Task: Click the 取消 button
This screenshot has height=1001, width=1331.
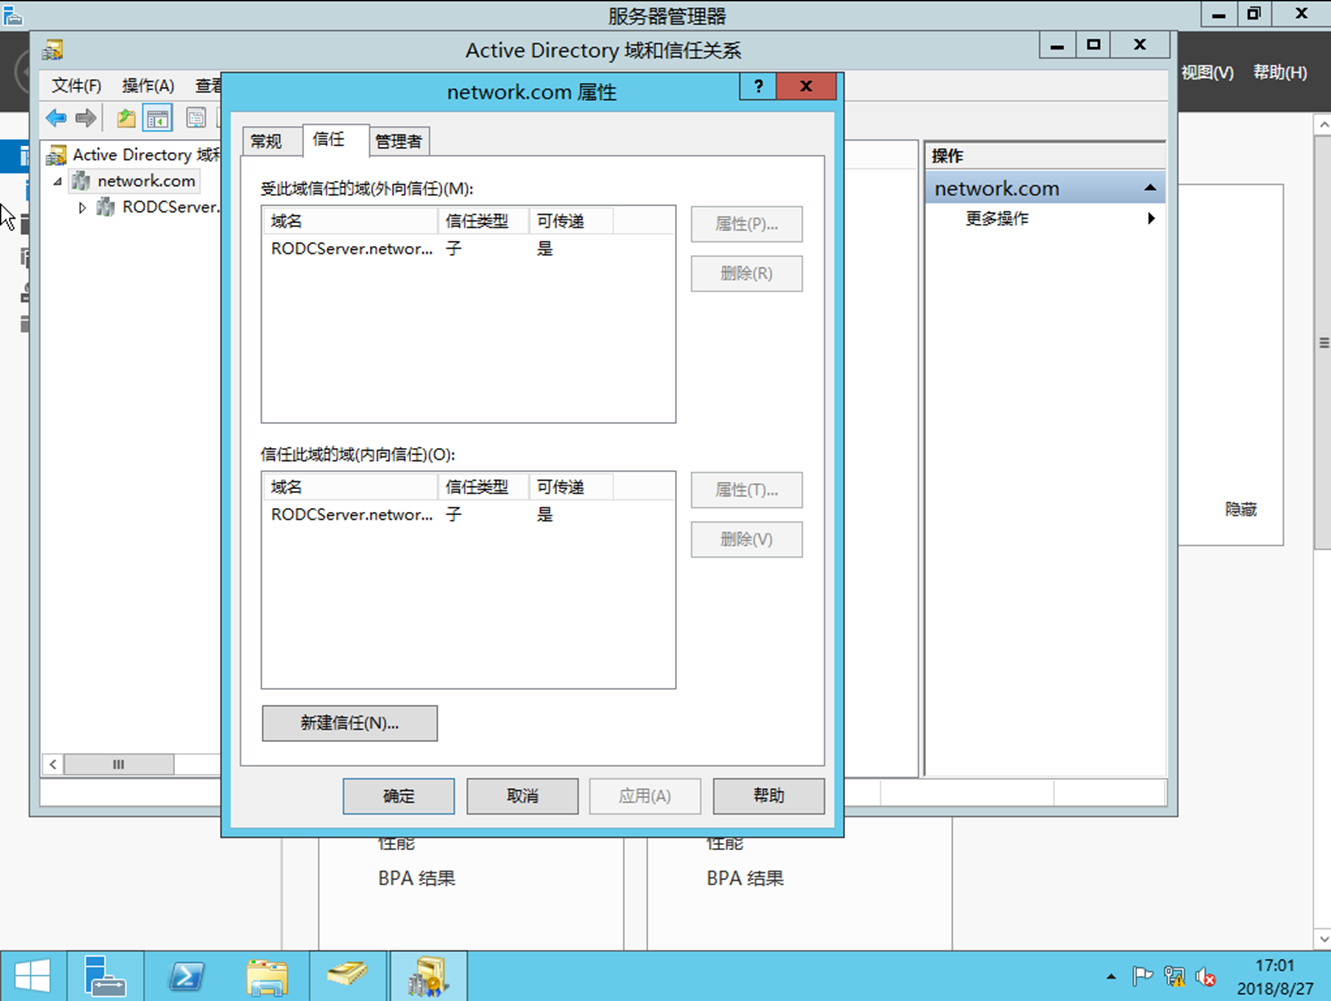Action: tap(522, 796)
